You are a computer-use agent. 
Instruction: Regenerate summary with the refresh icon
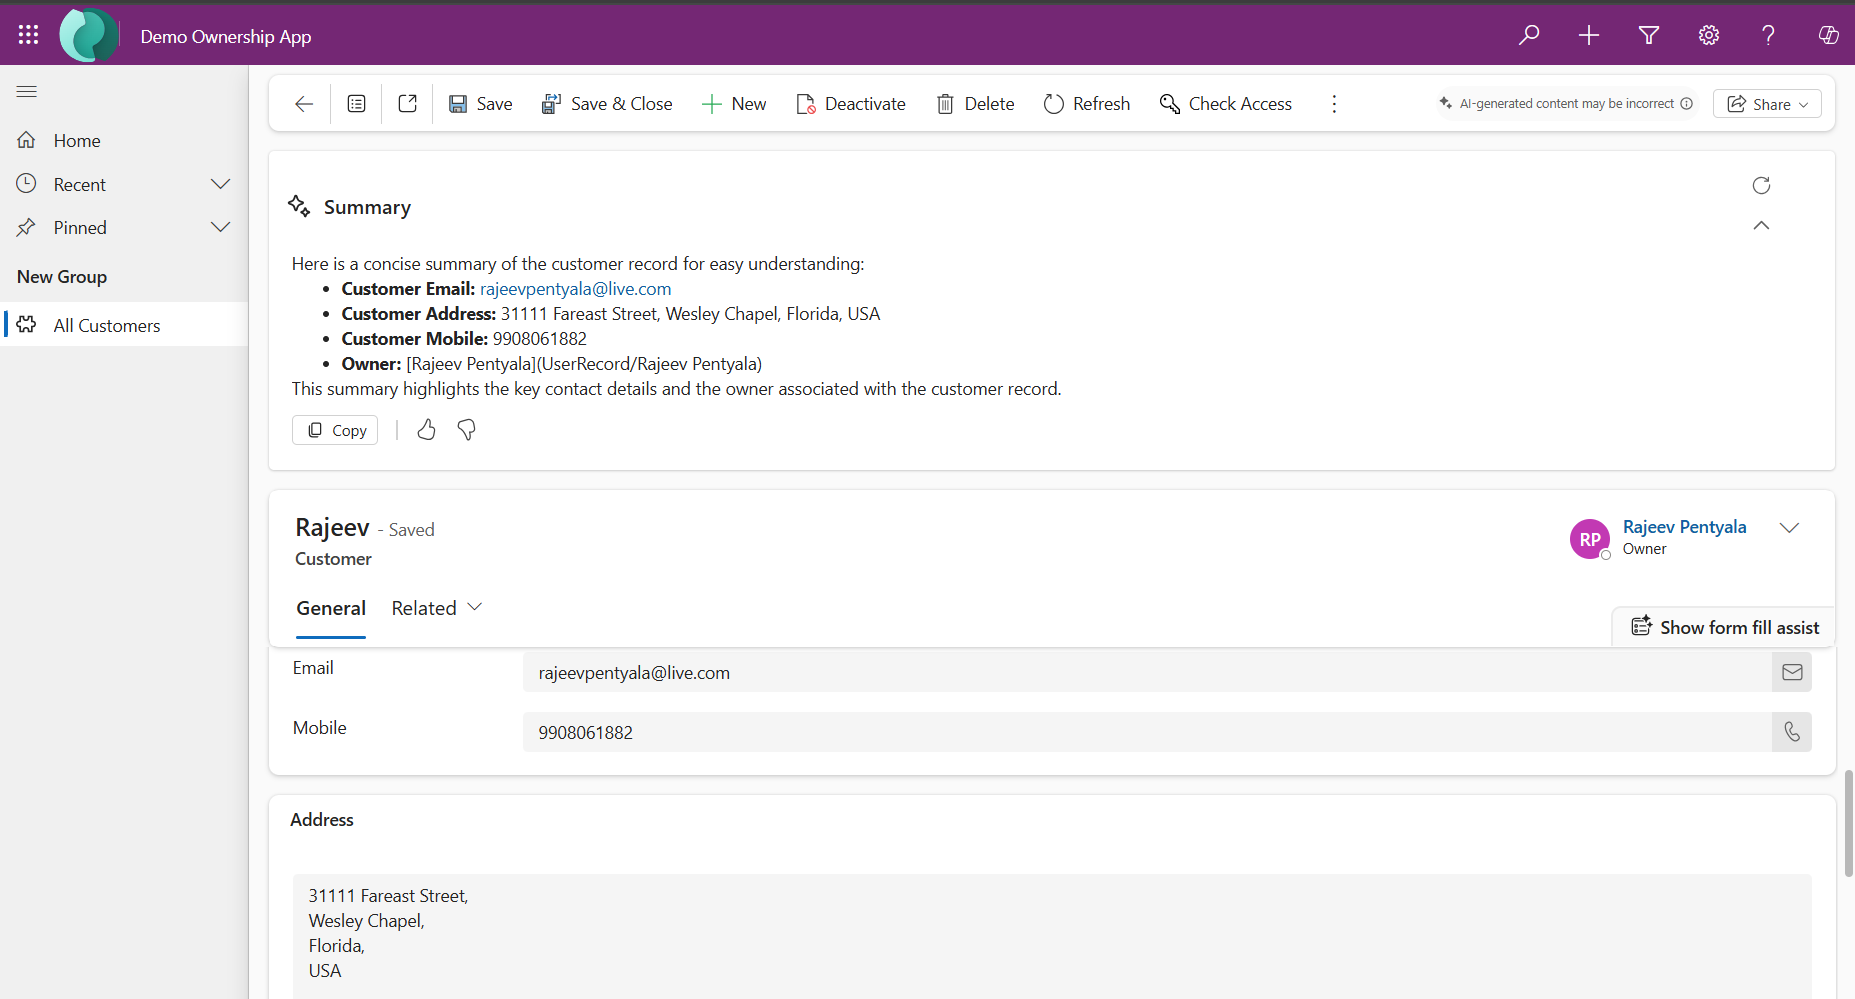1761,185
